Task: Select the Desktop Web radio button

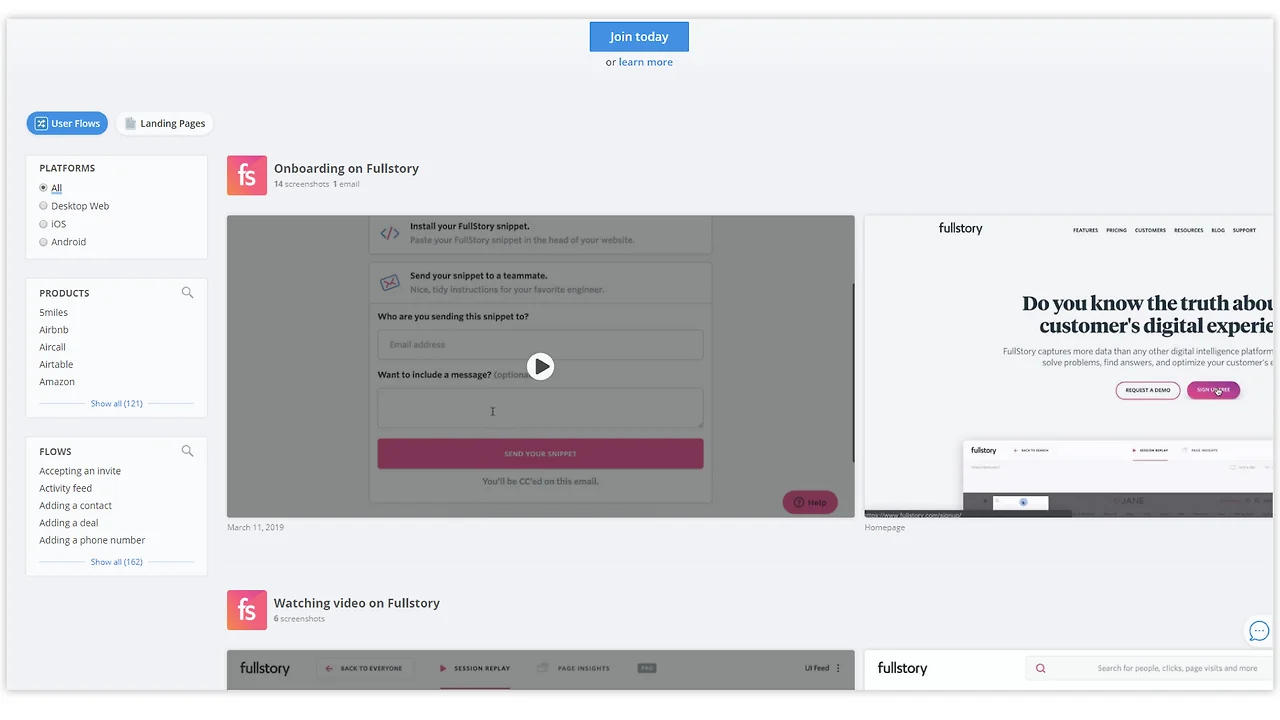Action: point(43,206)
